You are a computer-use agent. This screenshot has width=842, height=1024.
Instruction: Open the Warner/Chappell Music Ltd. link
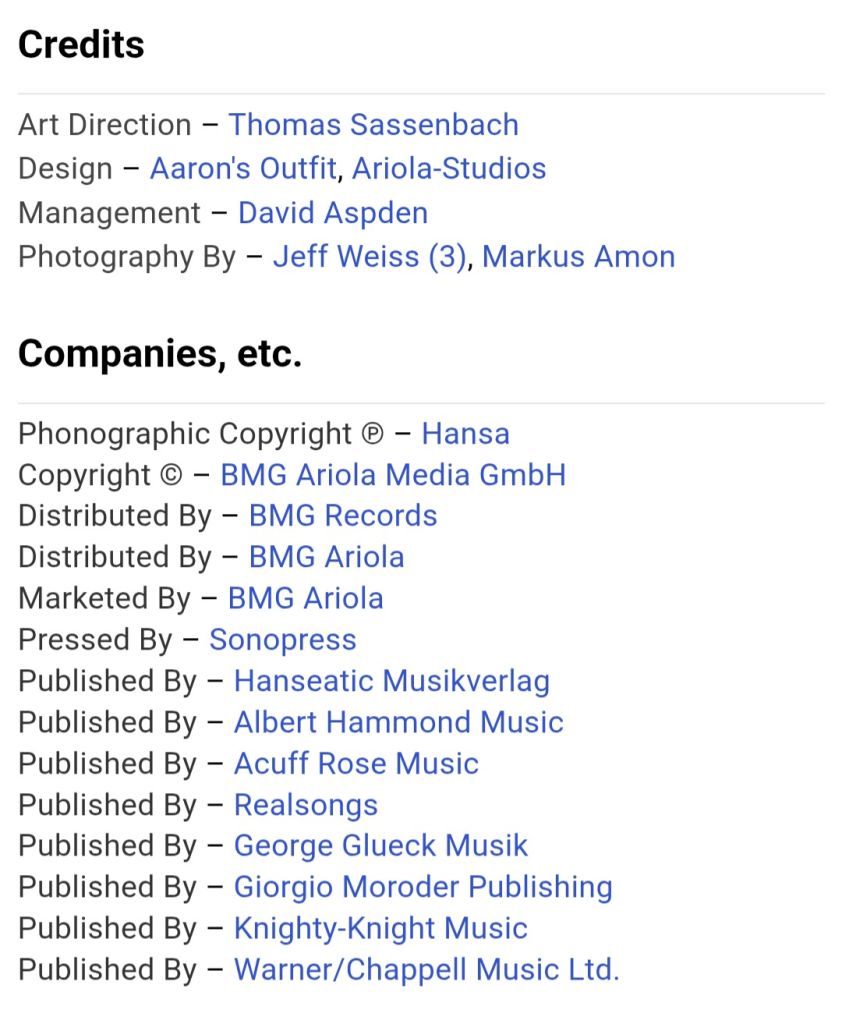click(x=426, y=970)
